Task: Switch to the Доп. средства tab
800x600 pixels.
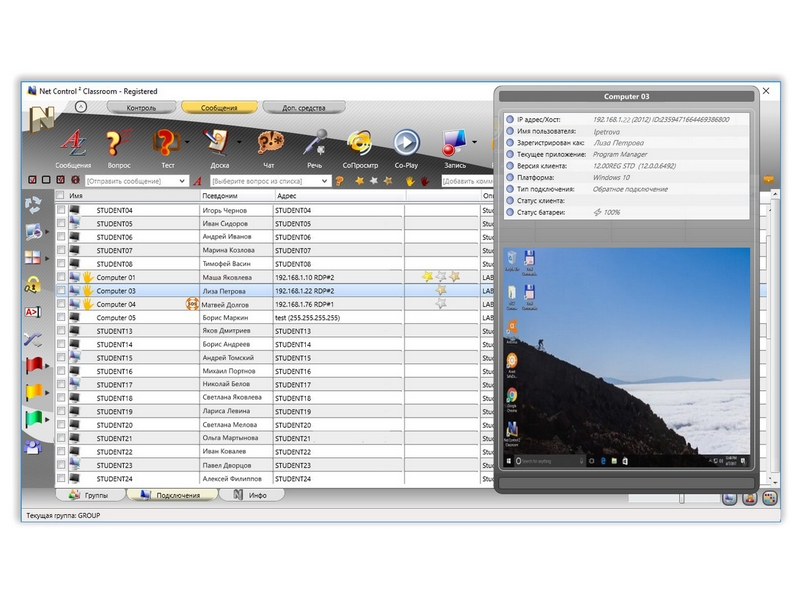Action: point(304,108)
